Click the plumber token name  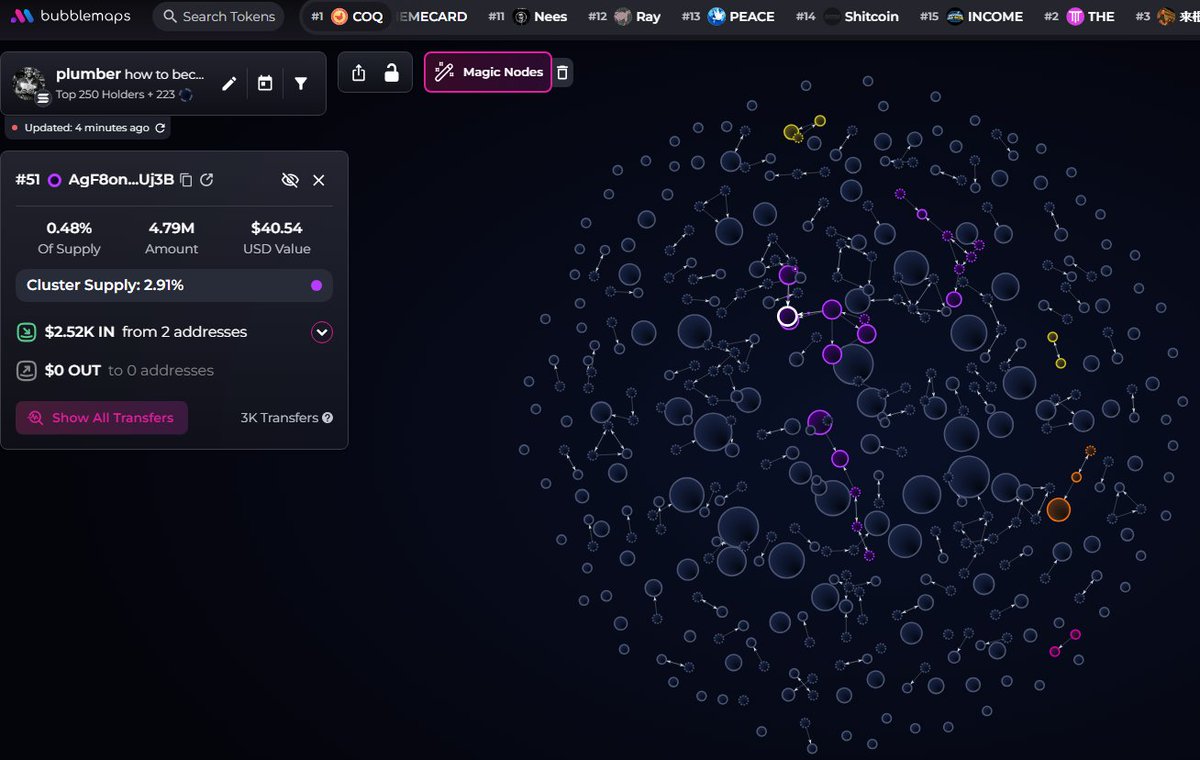click(88, 74)
